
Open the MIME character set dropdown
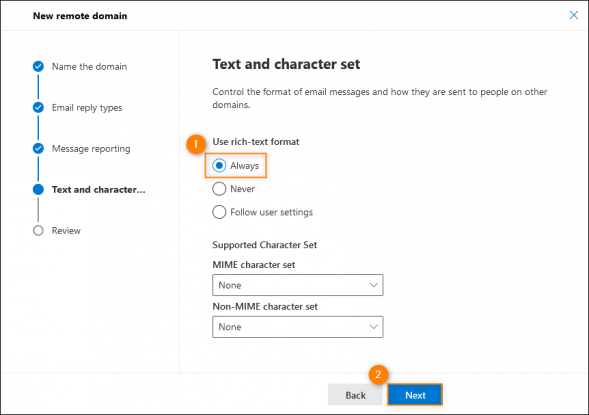[x=298, y=285]
